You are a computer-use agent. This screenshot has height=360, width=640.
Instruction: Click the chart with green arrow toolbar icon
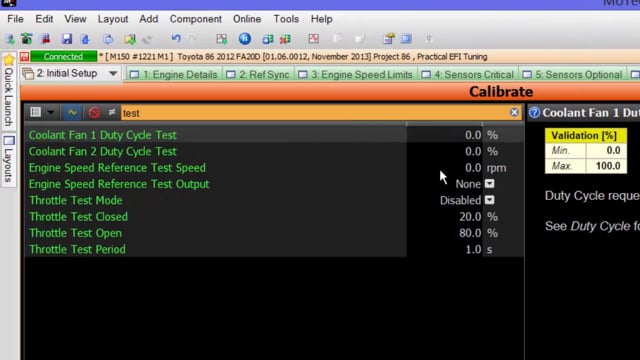point(222,39)
